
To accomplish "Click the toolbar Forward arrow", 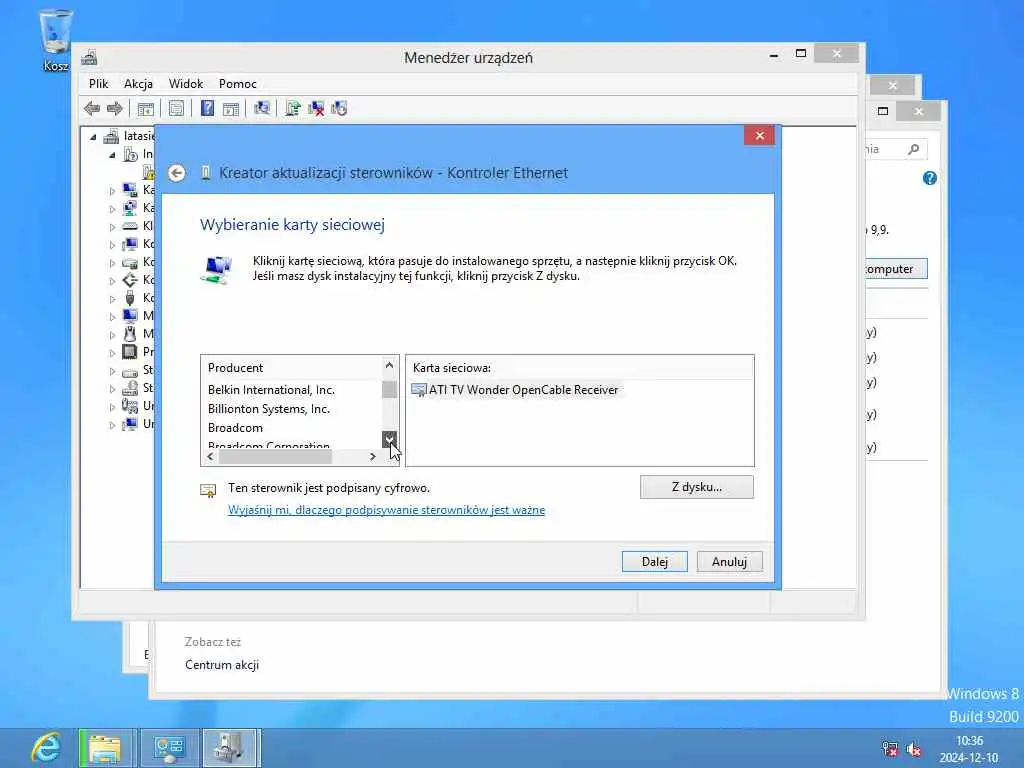I will [115, 108].
